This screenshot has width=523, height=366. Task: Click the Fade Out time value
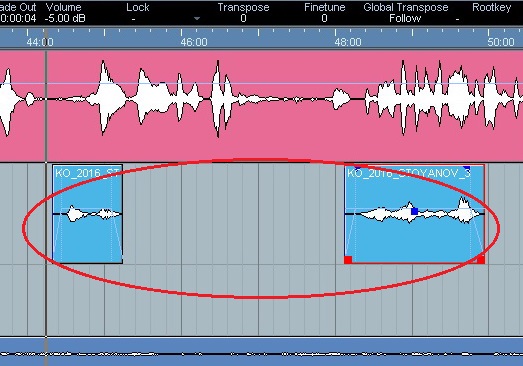click(18, 18)
